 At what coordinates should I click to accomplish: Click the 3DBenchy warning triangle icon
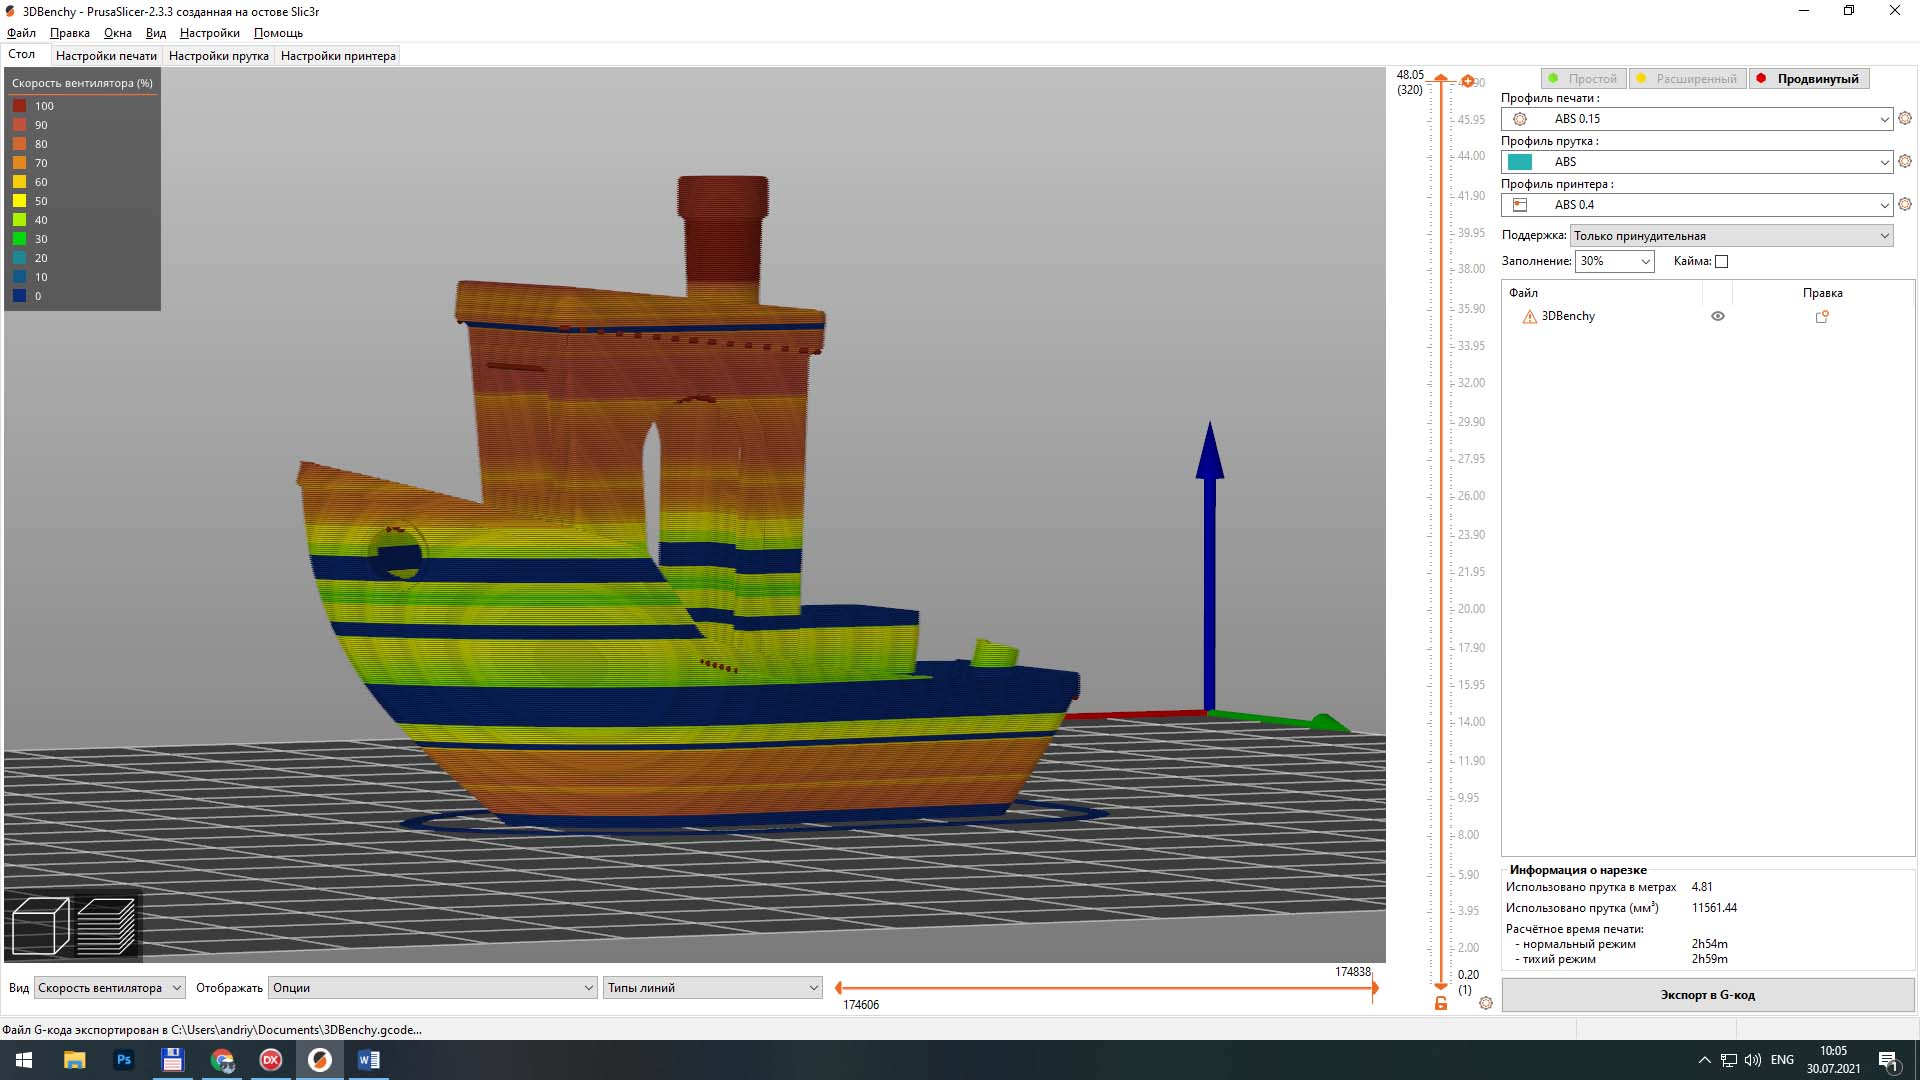click(1529, 317)
